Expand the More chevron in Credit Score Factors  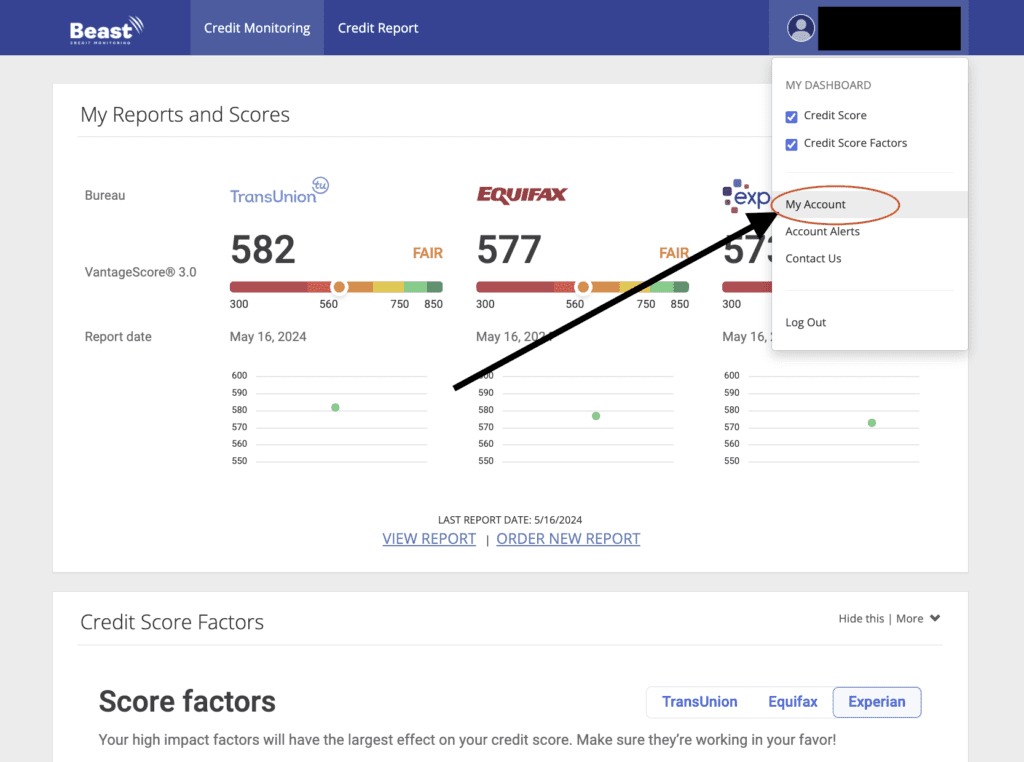(x=934, y=618)
